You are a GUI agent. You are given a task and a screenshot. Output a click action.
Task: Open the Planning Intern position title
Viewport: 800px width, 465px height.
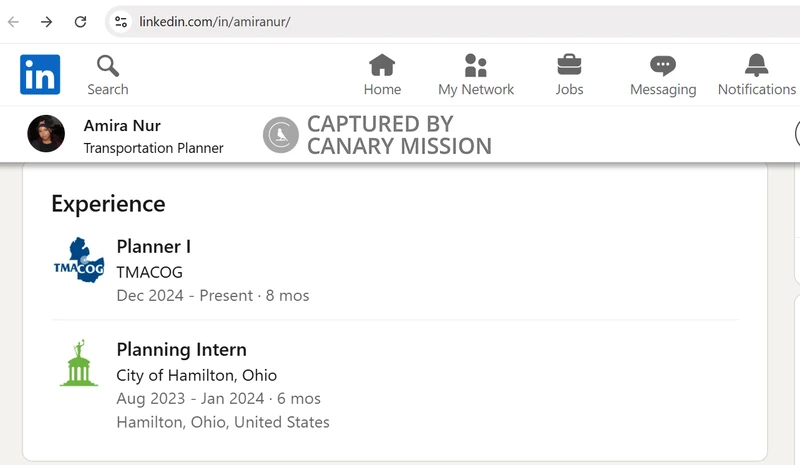[181, 349]
